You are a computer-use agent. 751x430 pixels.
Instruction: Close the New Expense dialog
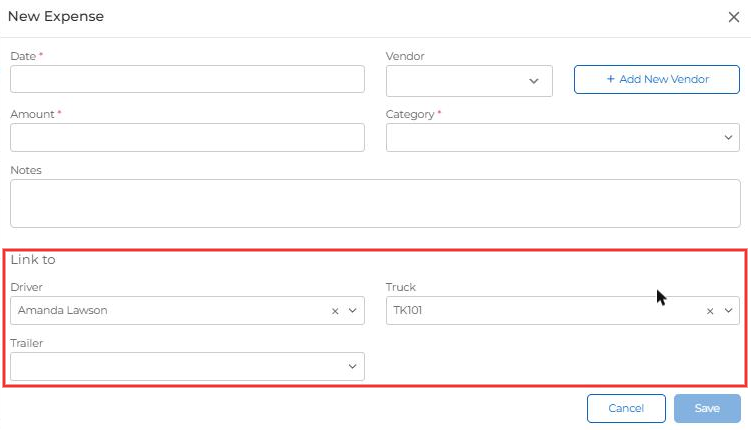[x=733, y=17]
